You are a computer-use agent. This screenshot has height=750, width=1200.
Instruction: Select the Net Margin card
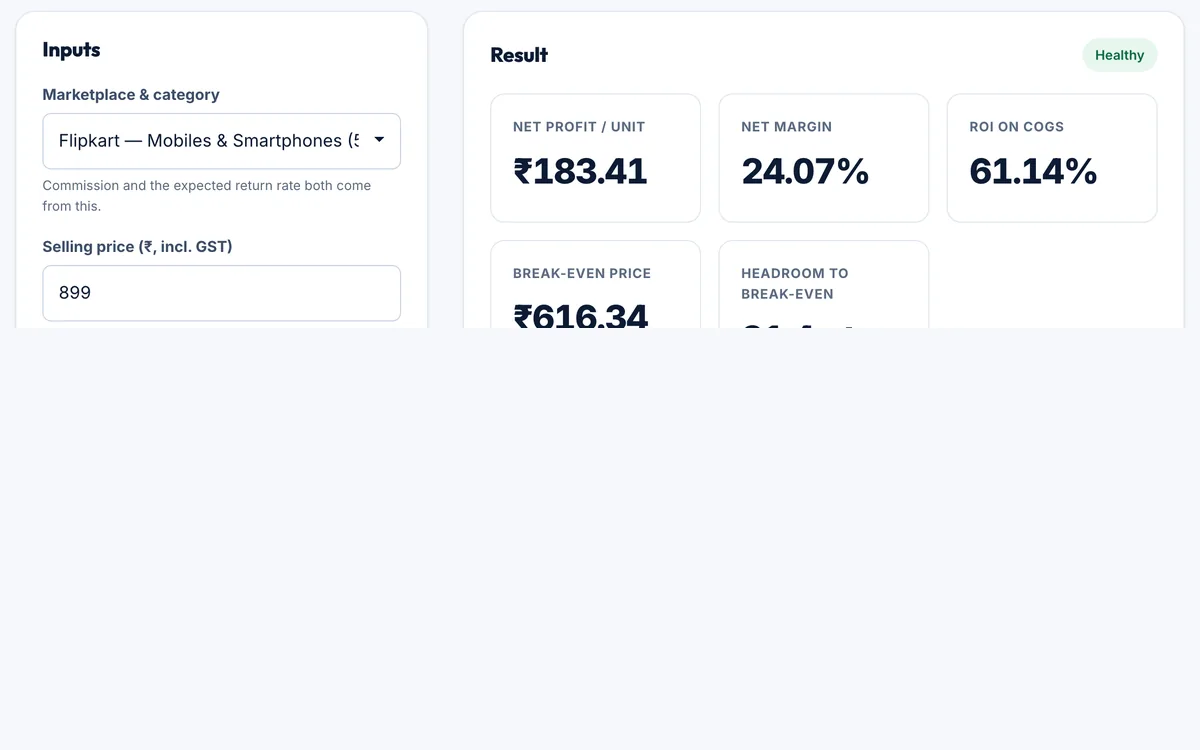823,158
